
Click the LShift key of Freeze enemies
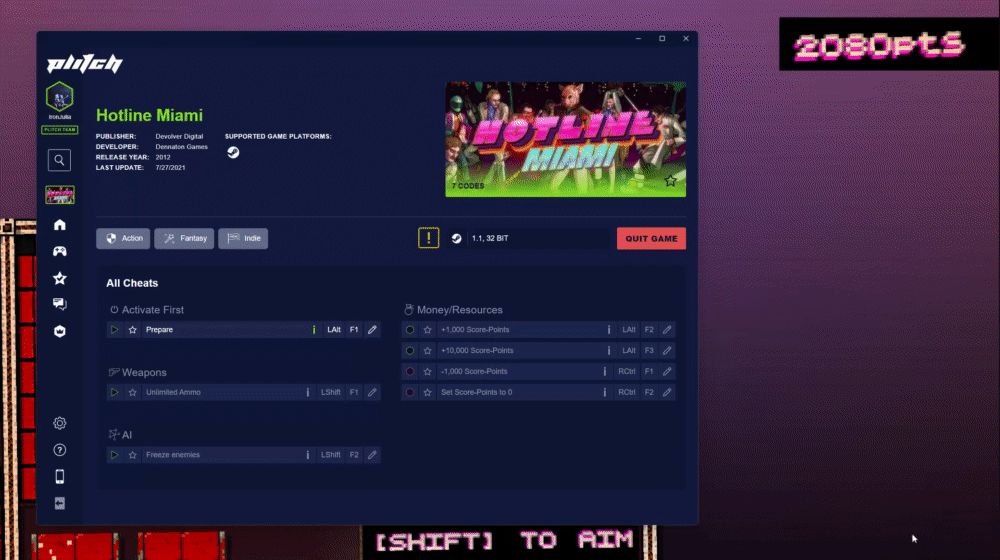point(330,455)
